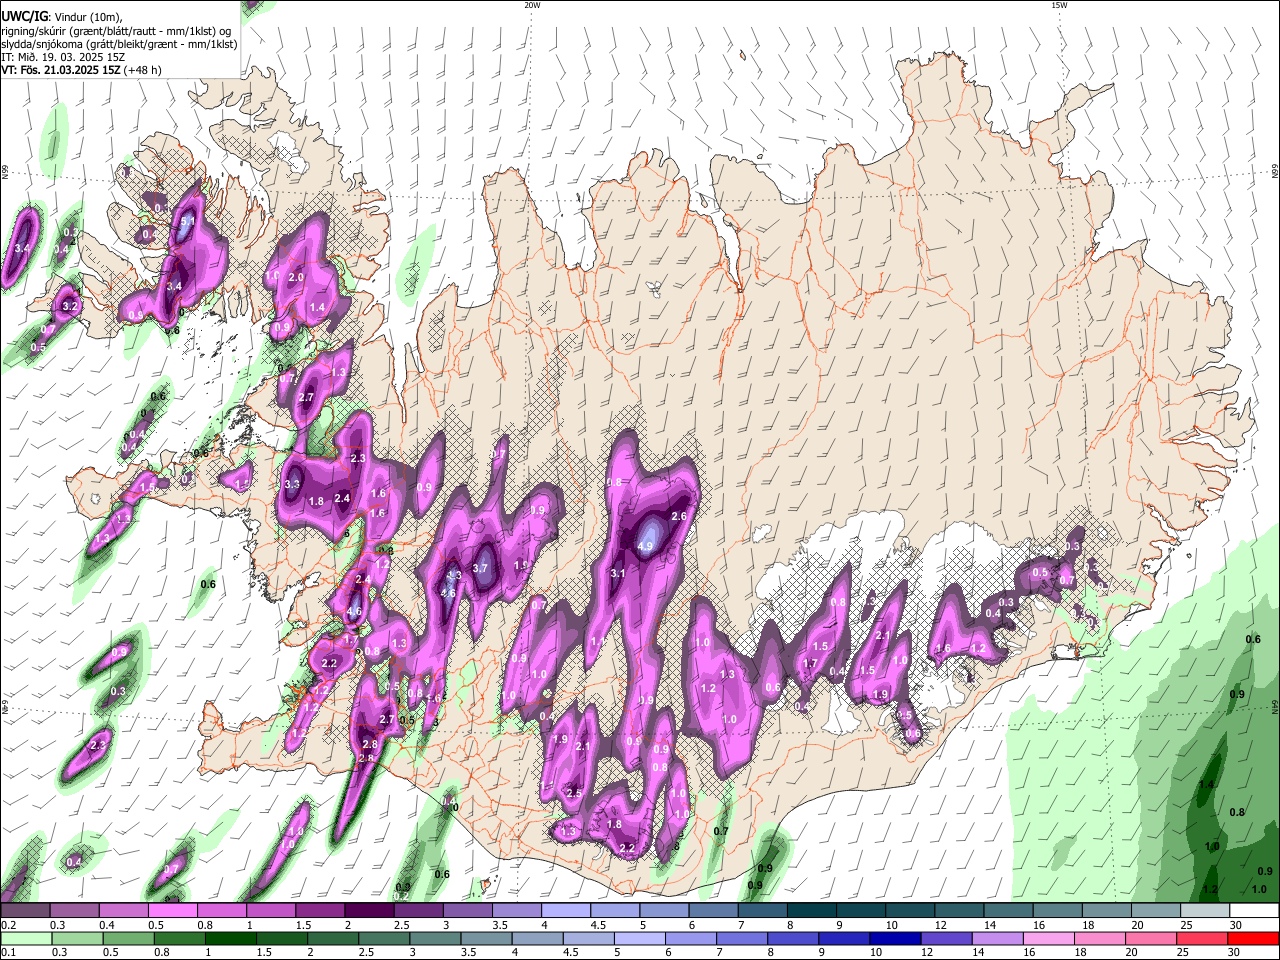
Task: Click the 3.1 snowfall value
Action: pos(618,573)
